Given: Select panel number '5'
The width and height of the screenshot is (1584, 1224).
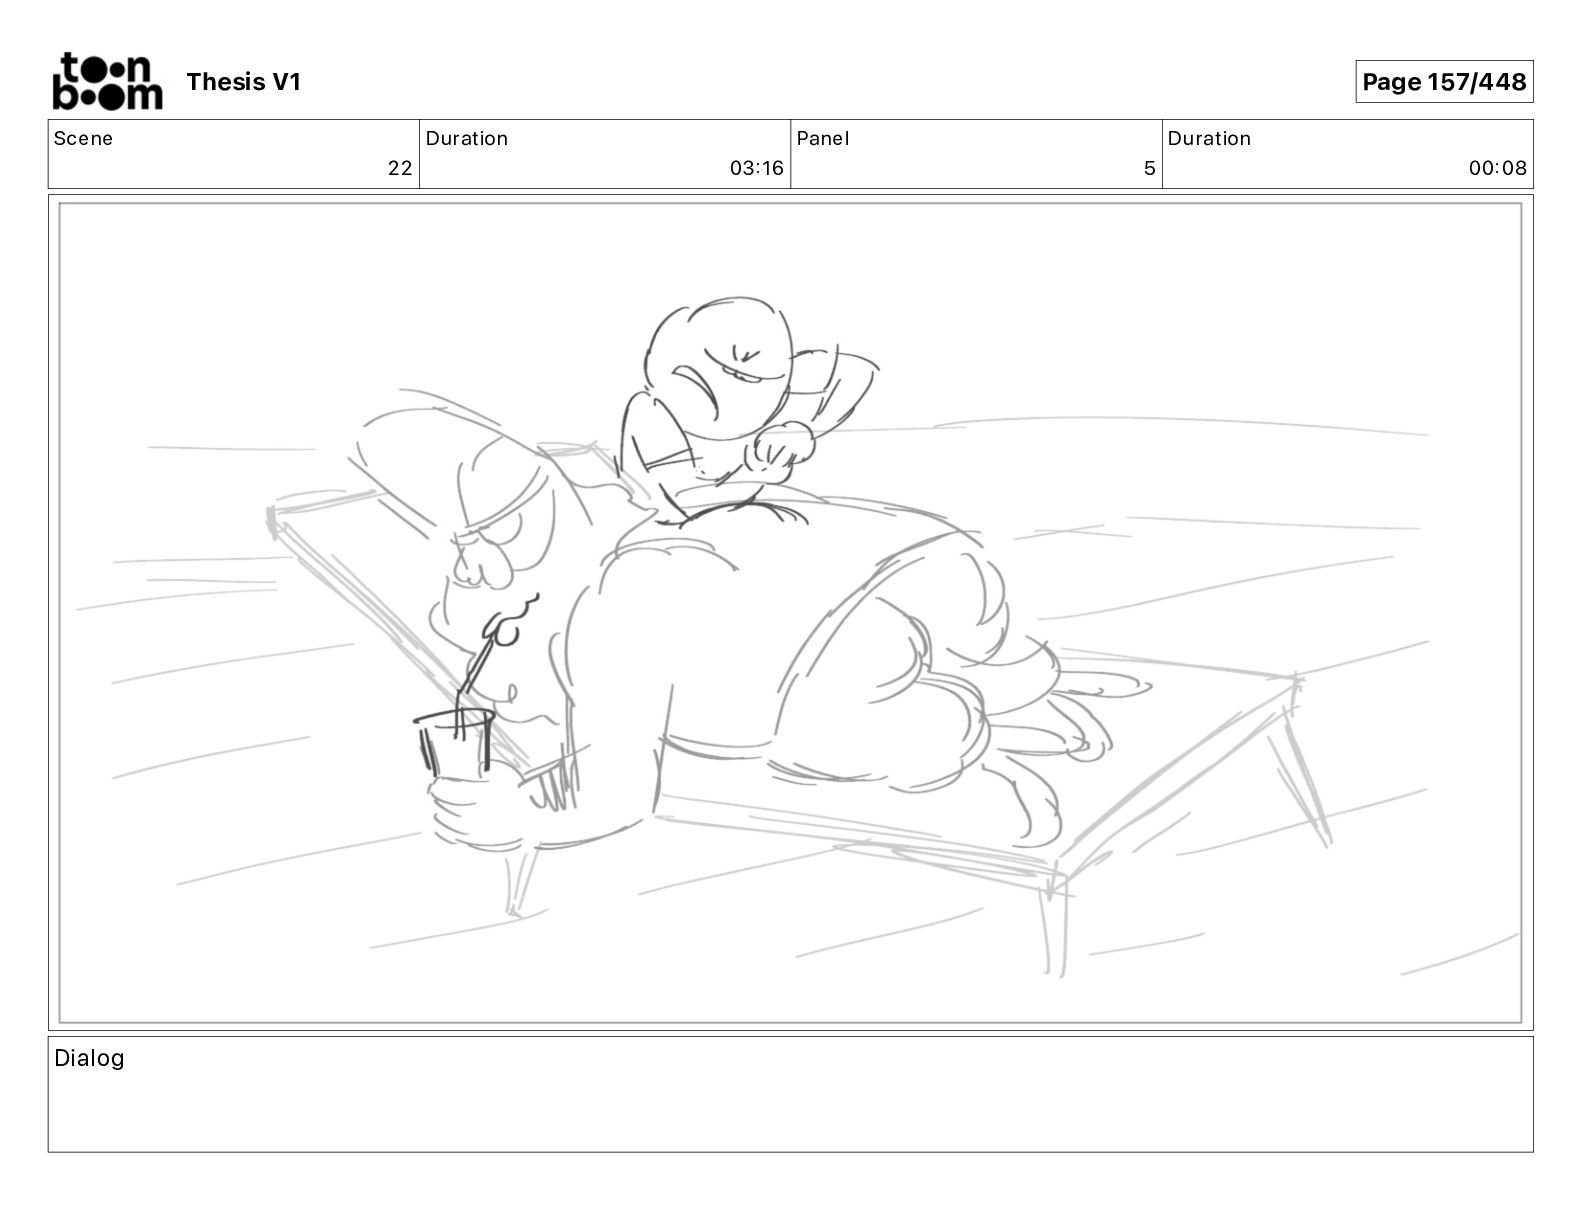Looking at the screenshot, I should coord(1150,168).
